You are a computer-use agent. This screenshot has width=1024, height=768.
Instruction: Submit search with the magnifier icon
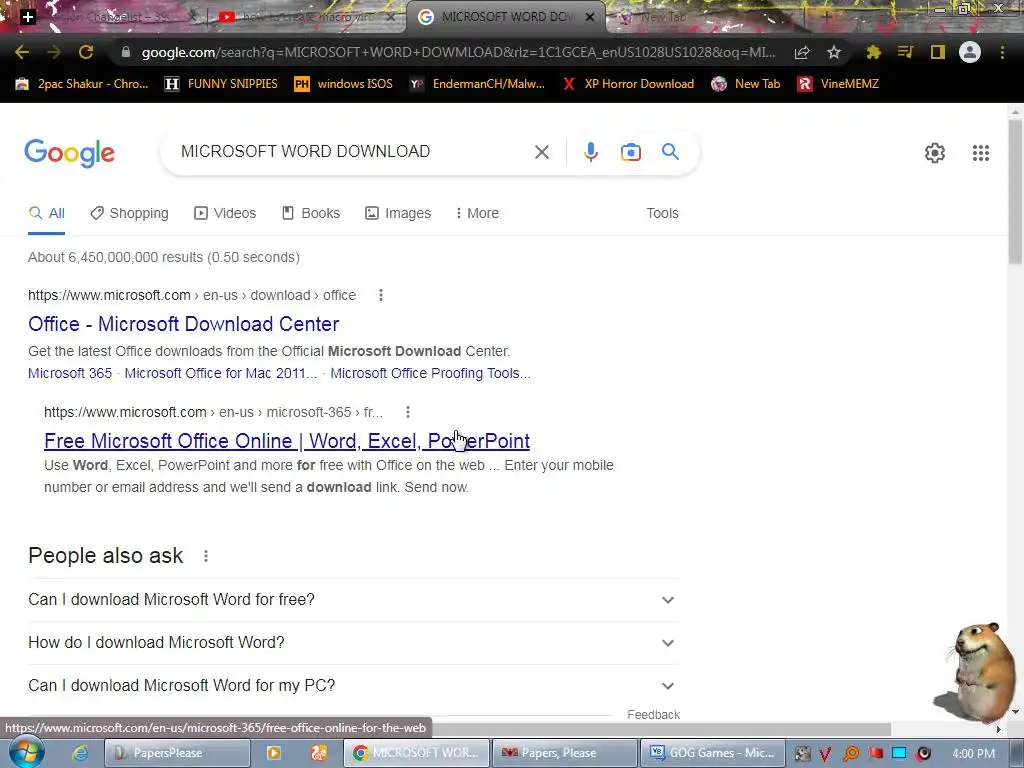(x=670, y=152)
